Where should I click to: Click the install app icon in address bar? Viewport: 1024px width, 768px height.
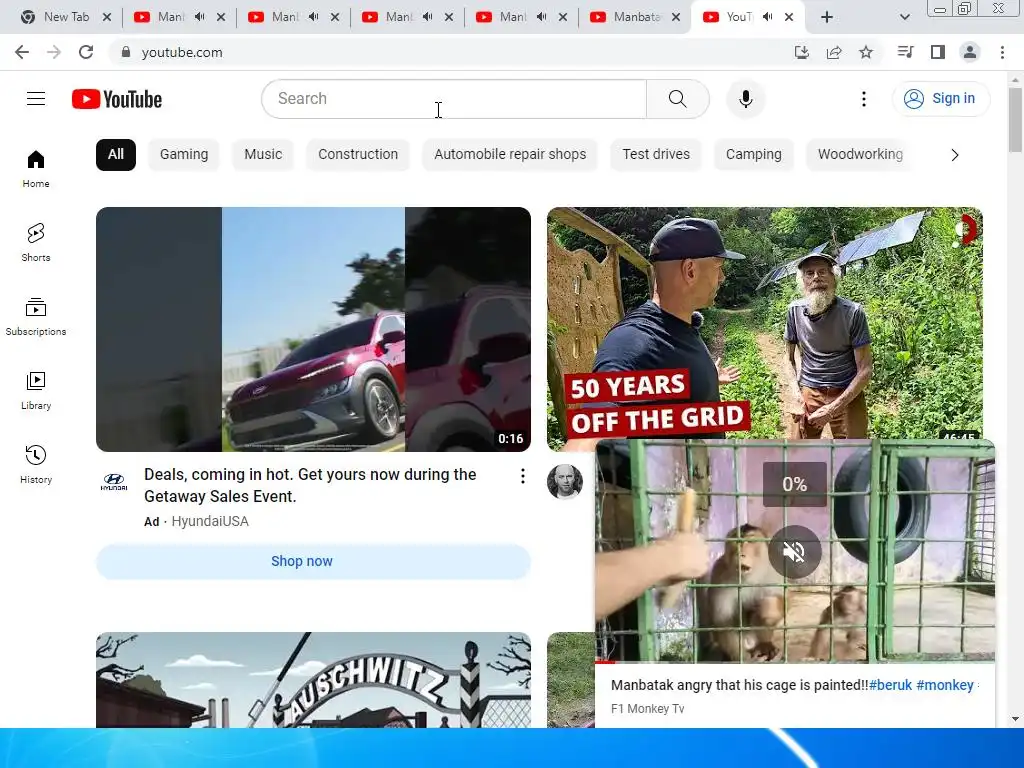802,52
